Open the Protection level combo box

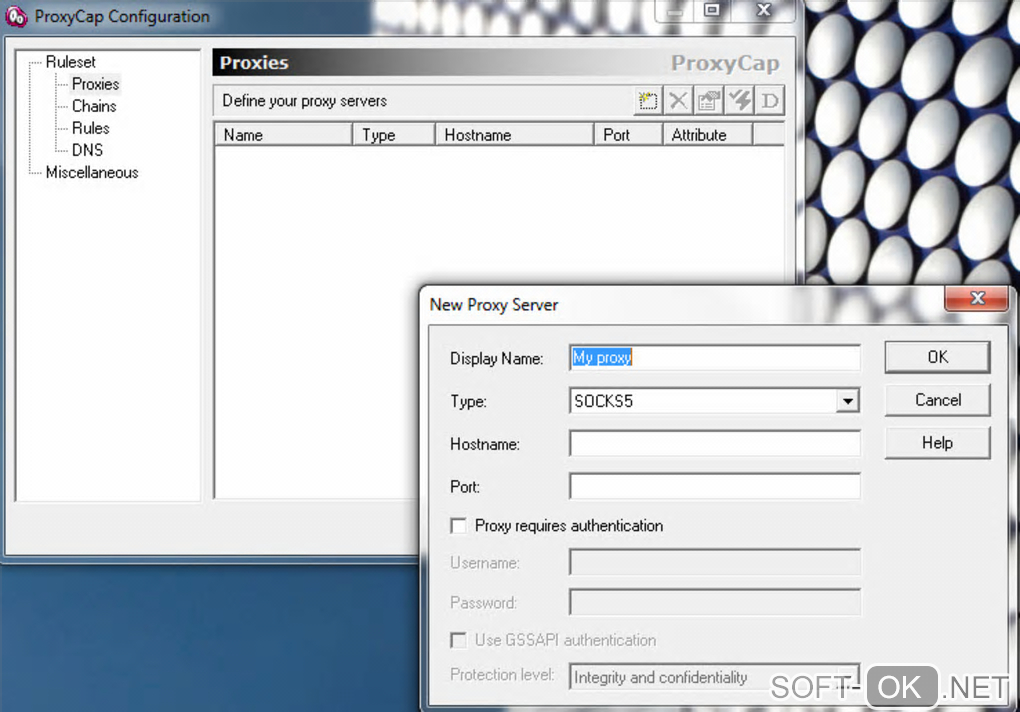(714, 677)
